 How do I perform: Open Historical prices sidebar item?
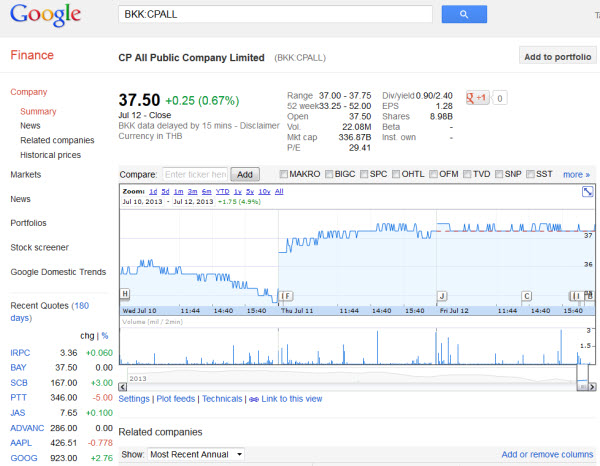coord(51,155)
